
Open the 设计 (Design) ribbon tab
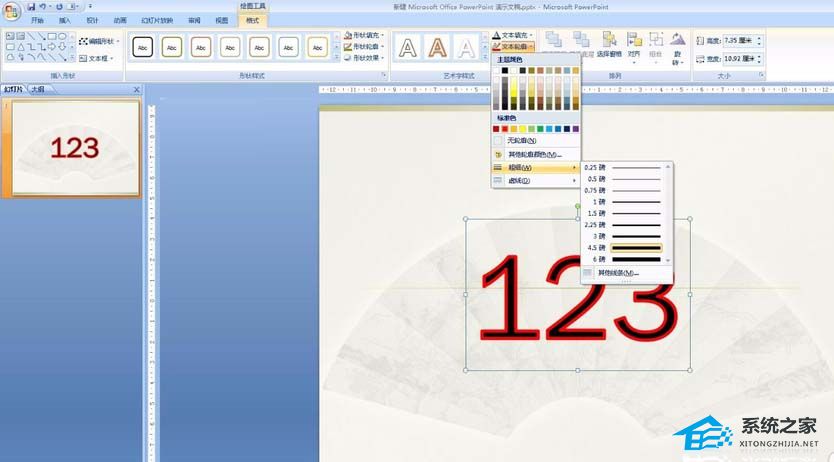[x=93, y=20]
